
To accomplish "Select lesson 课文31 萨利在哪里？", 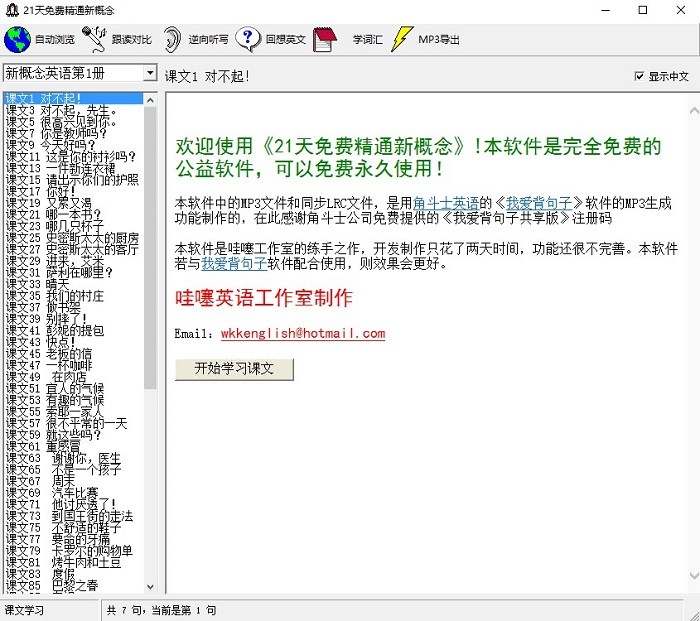I will pyautogui.click(x=66, y=272).
